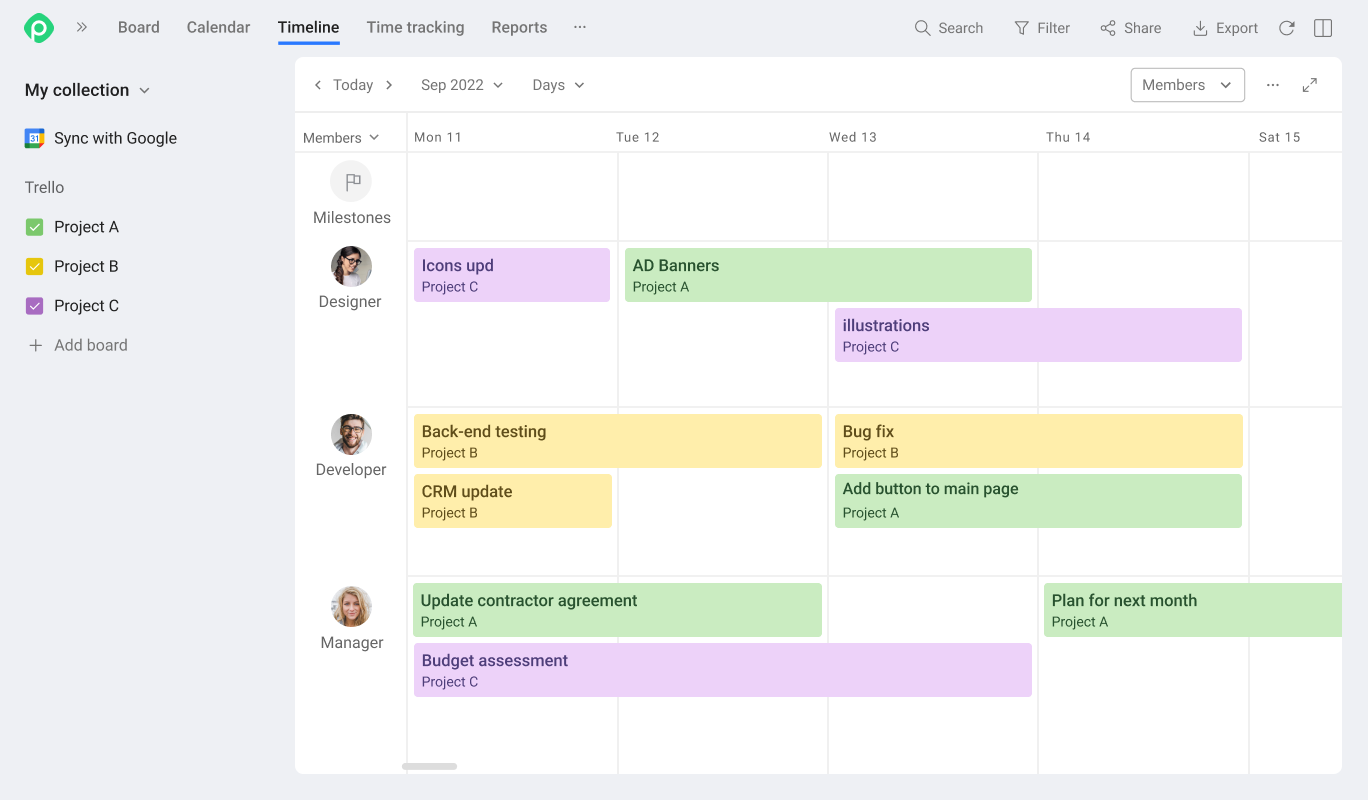Click Sync with Google link
This screenshot has height=800, width=1368.
coord(114,138)
